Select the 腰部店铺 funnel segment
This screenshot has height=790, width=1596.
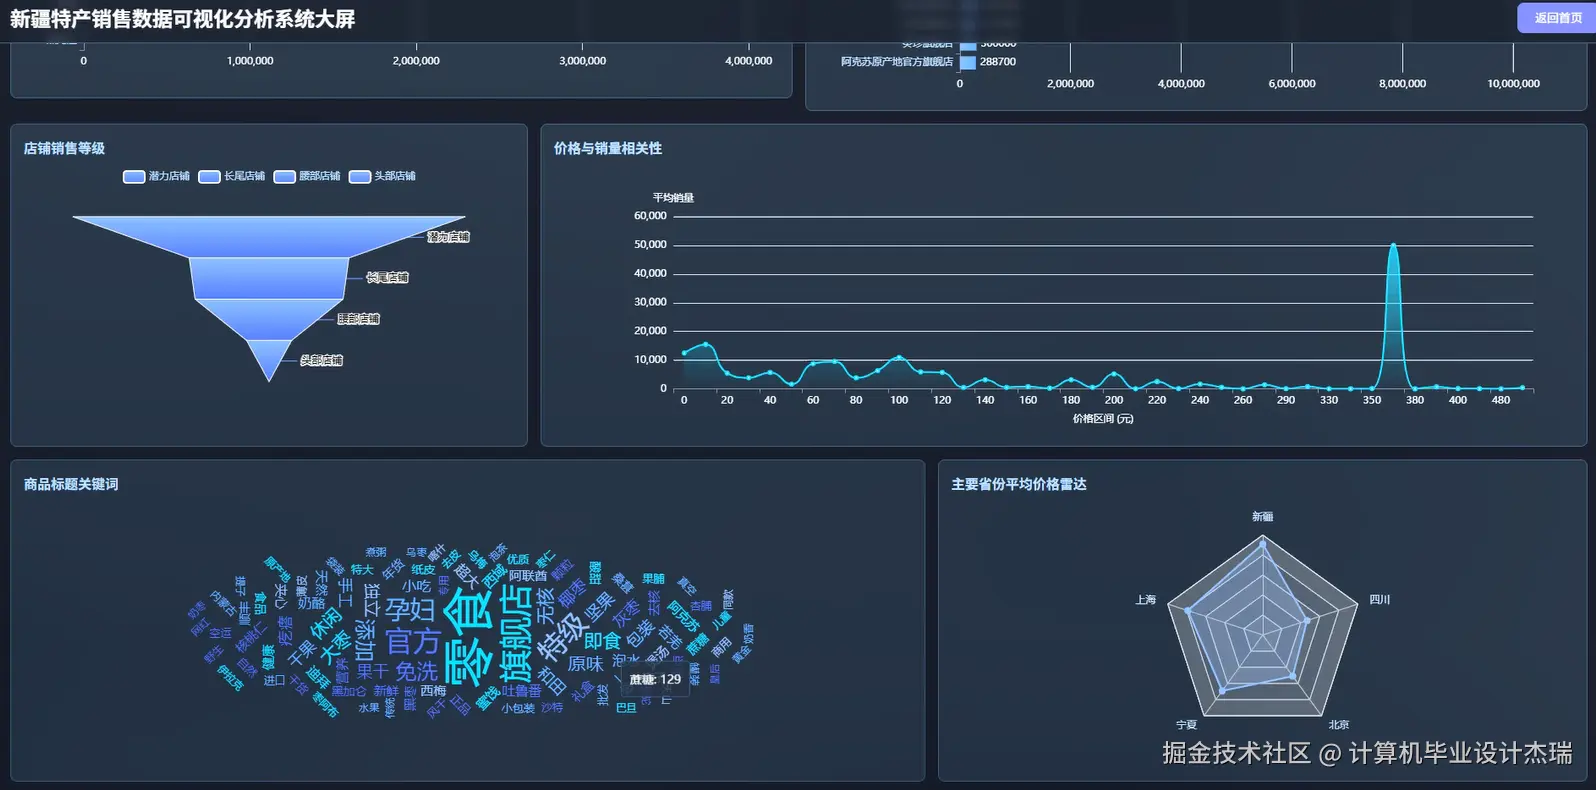(x=269, y=319)
